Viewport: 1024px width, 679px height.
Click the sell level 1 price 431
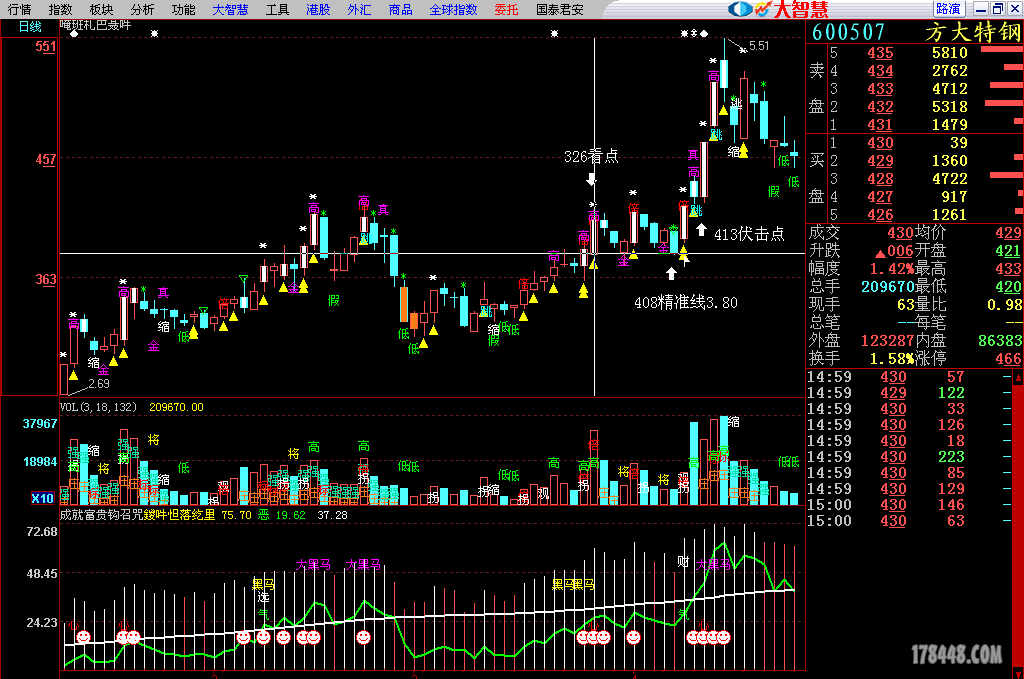coord(880,125)
